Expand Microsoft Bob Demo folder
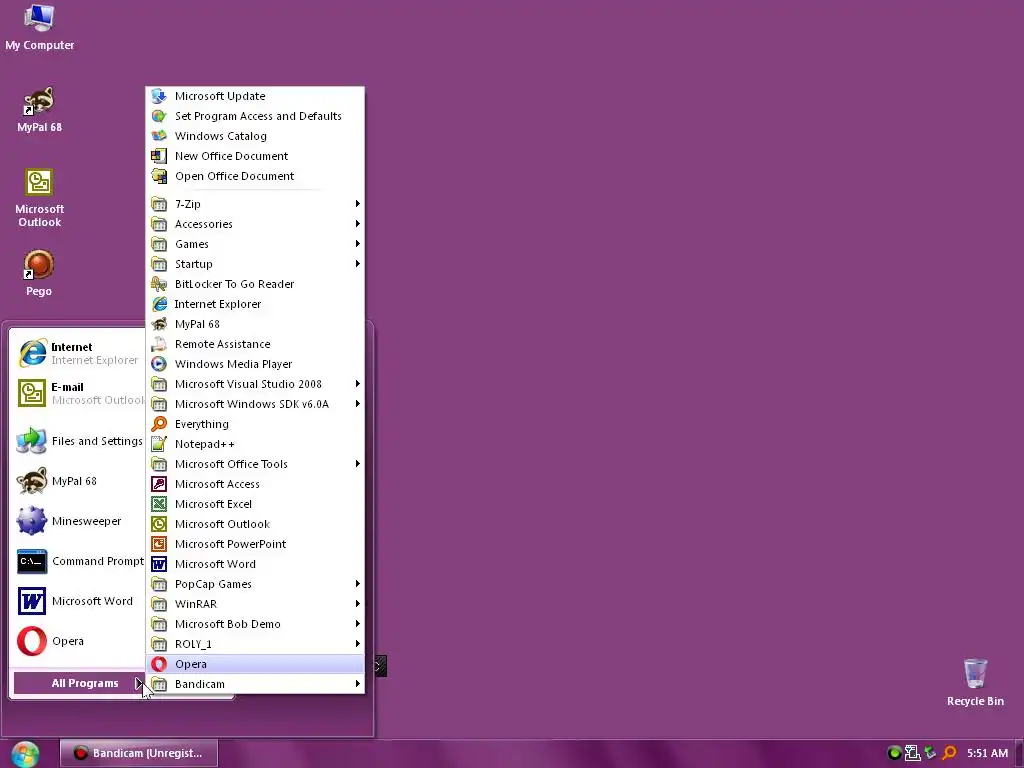Viewport: 1024px width, 768px height. [x=255, y=624]
